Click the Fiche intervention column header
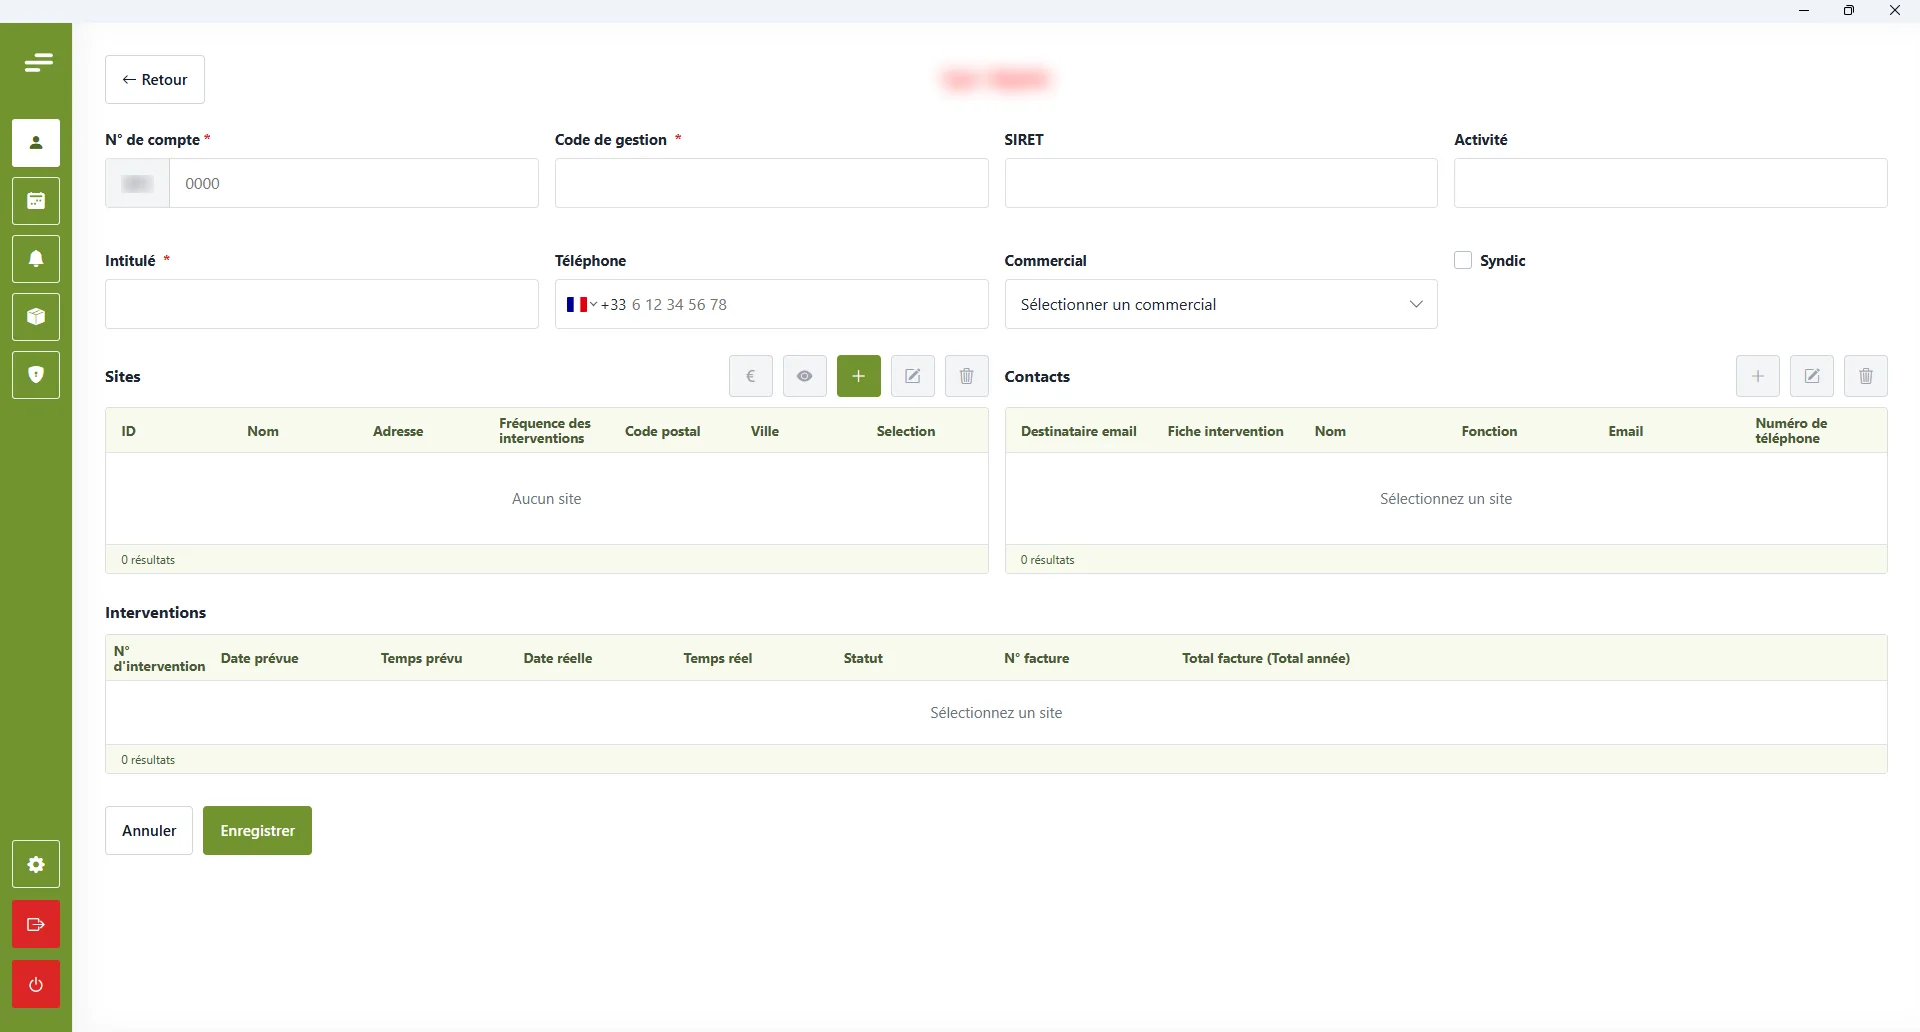 point(1226,431)
